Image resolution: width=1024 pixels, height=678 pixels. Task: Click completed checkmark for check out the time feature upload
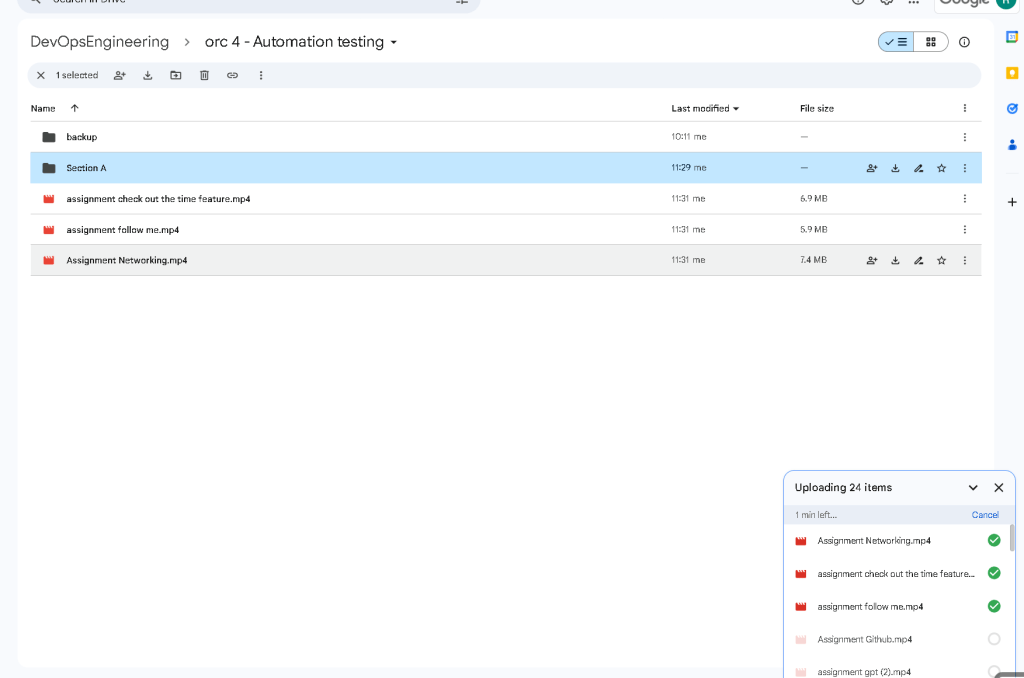(x=994, y=573)
